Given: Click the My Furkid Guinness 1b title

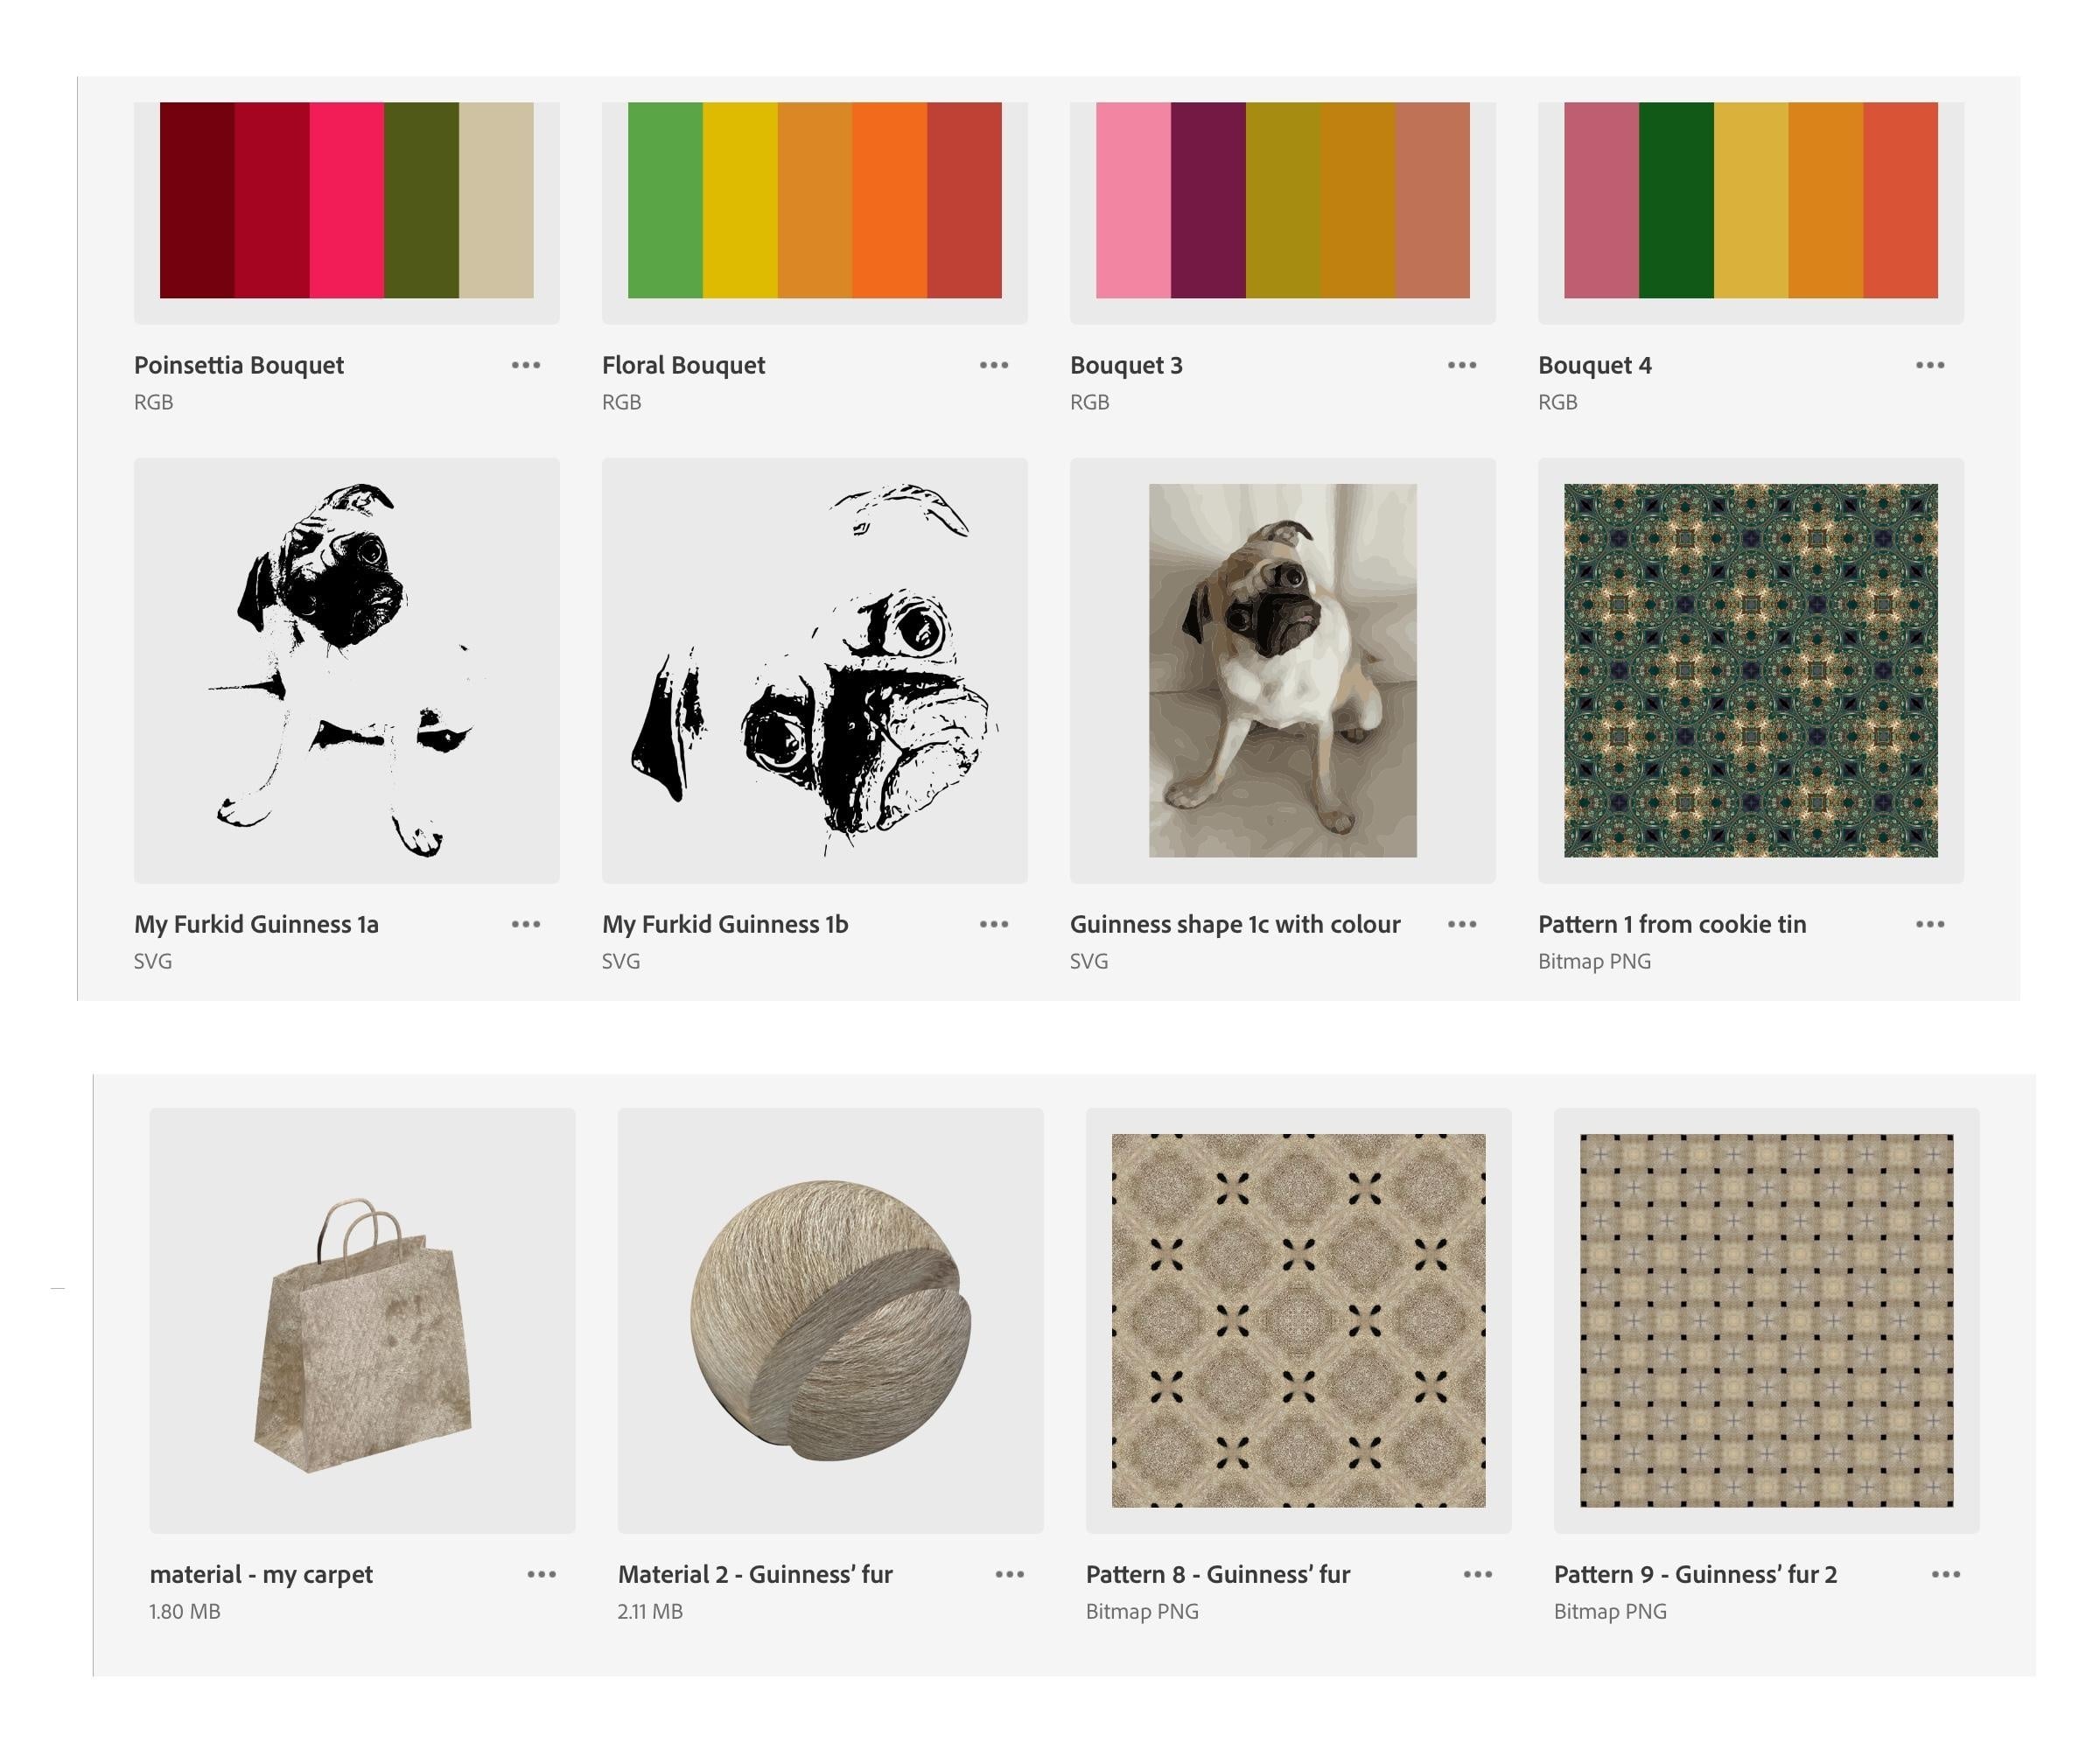Looking at the screenshot, I should [725, 925].
